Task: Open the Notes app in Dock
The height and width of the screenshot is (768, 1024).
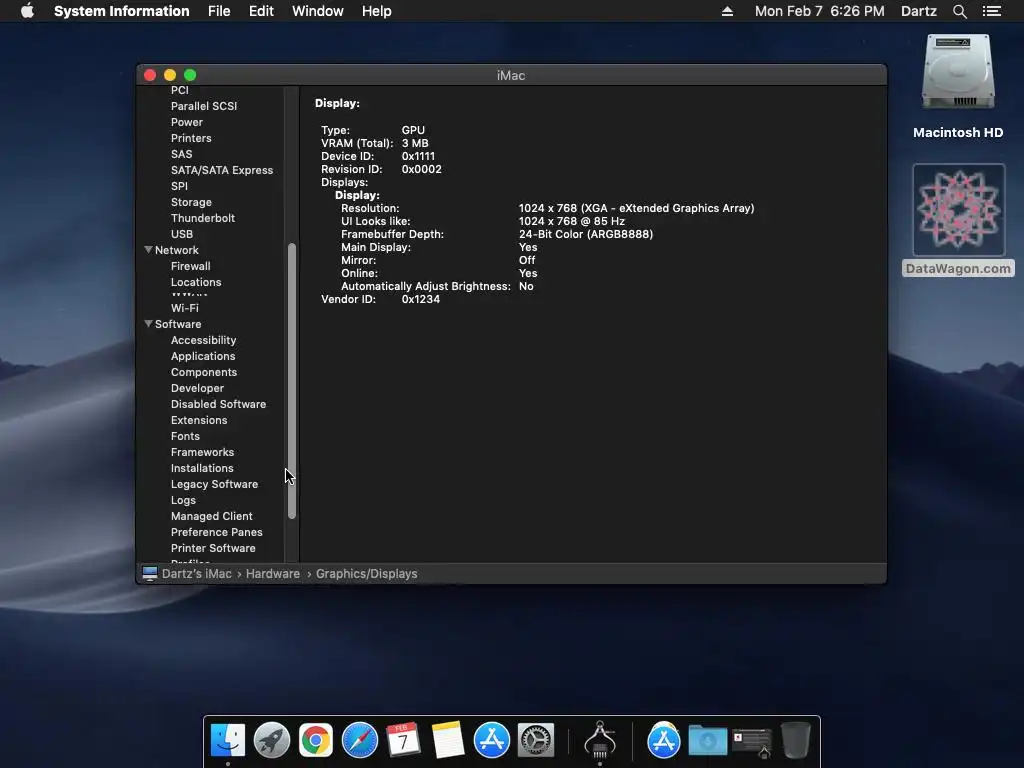Action: tap(447, 741)
